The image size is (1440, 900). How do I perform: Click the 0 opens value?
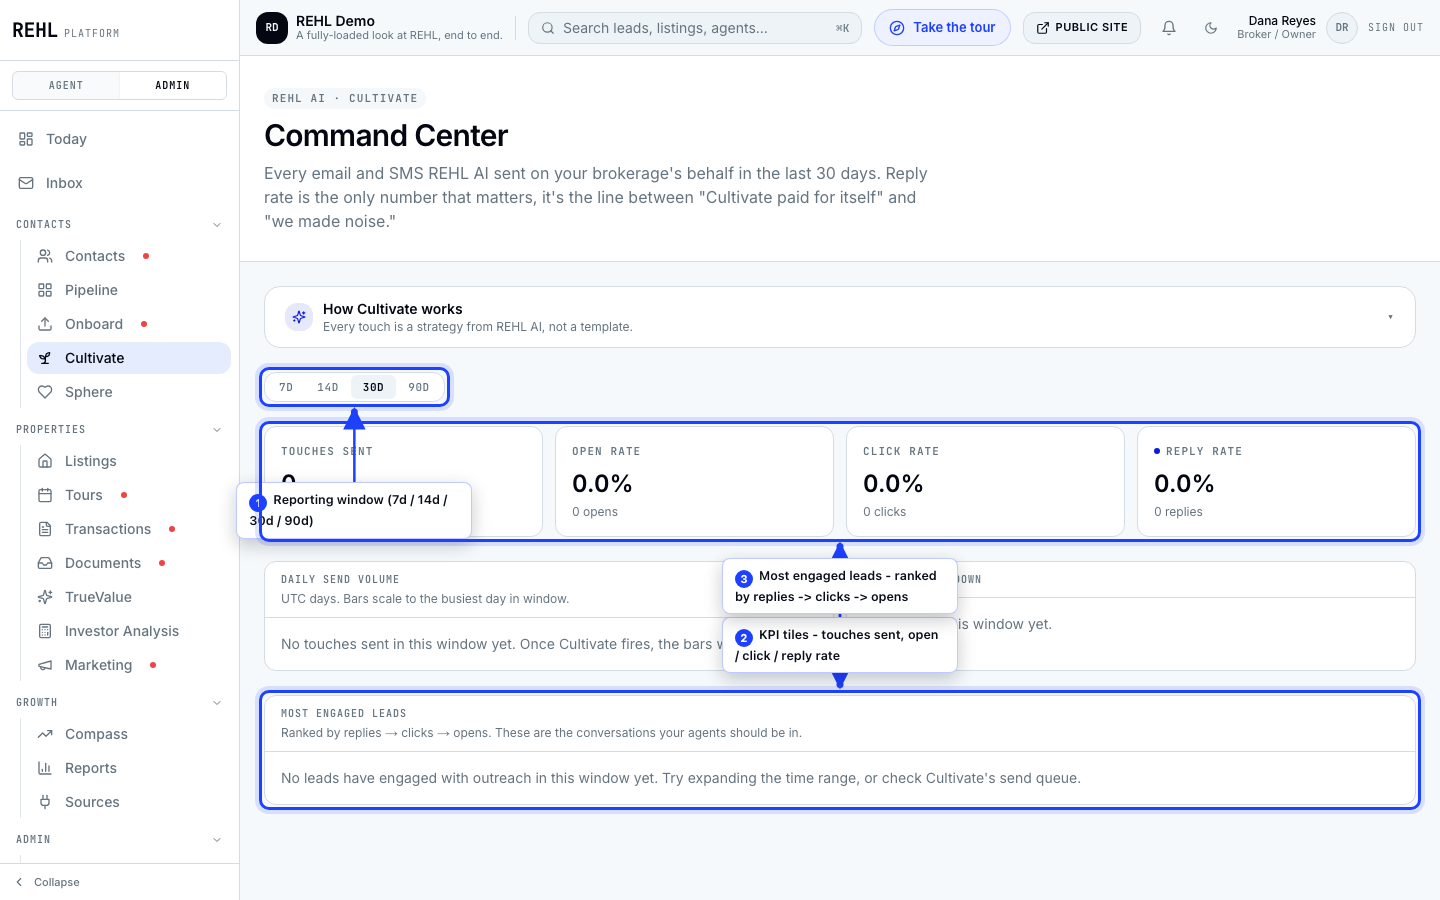click(595, 512)
